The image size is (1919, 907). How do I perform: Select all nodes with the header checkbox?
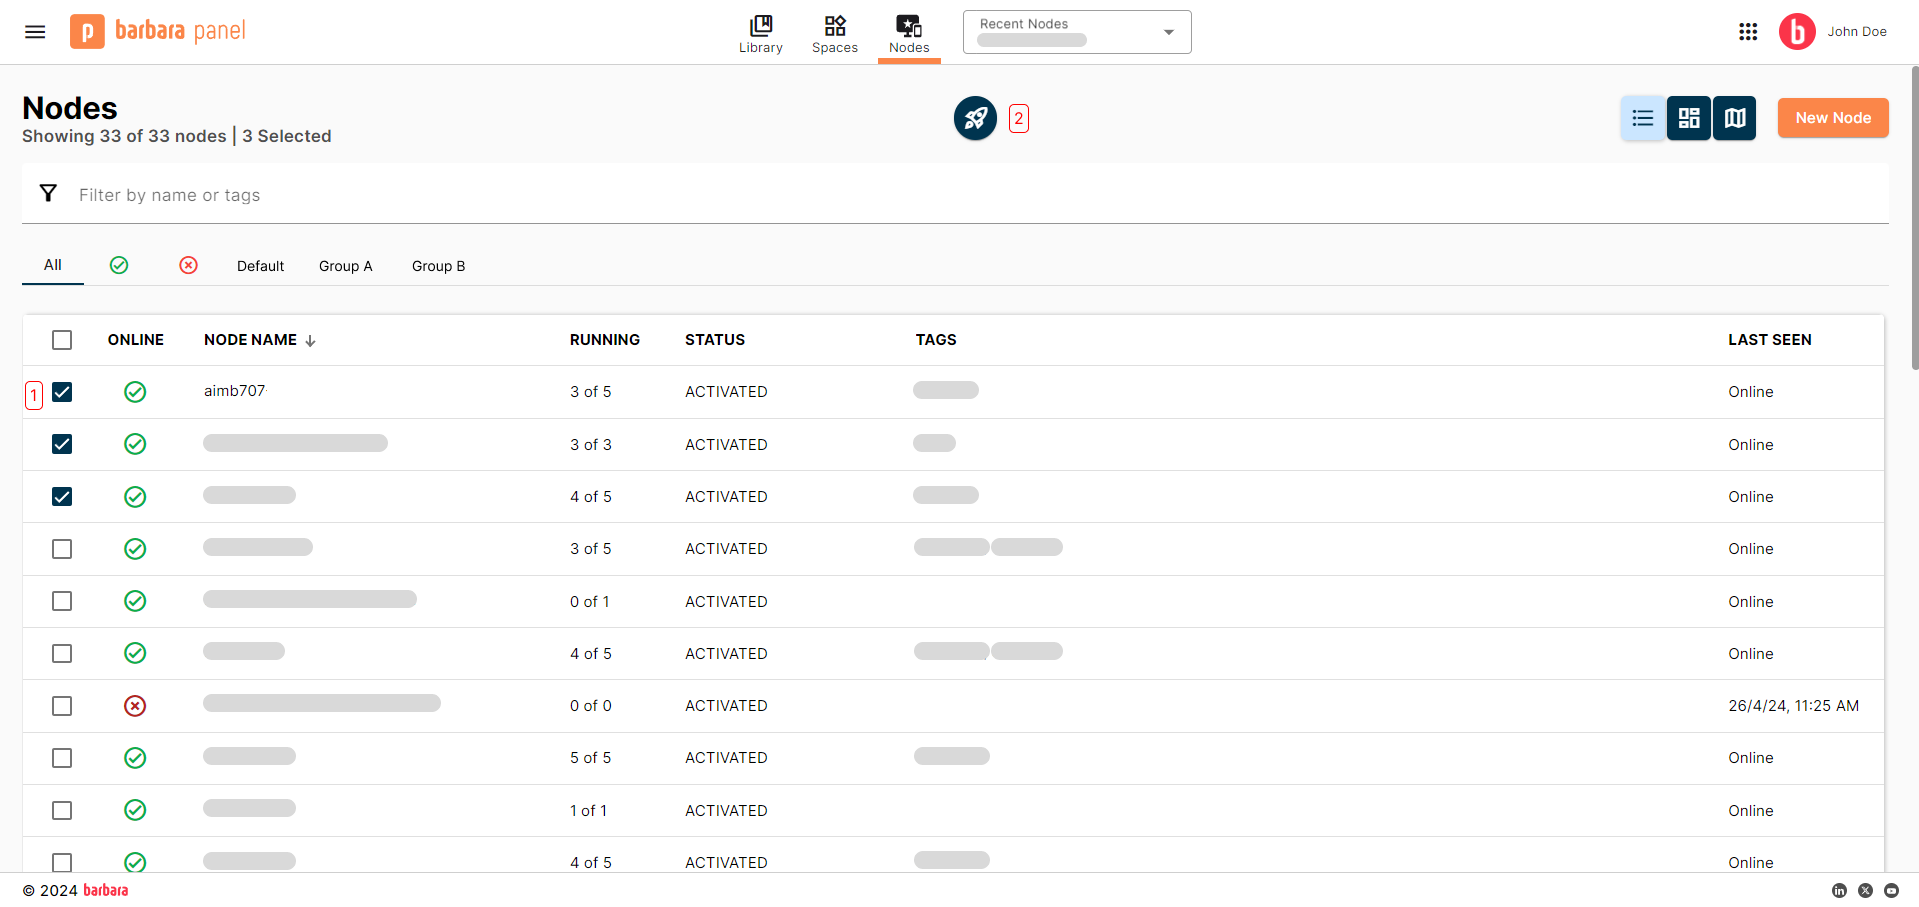pos(61,340)
